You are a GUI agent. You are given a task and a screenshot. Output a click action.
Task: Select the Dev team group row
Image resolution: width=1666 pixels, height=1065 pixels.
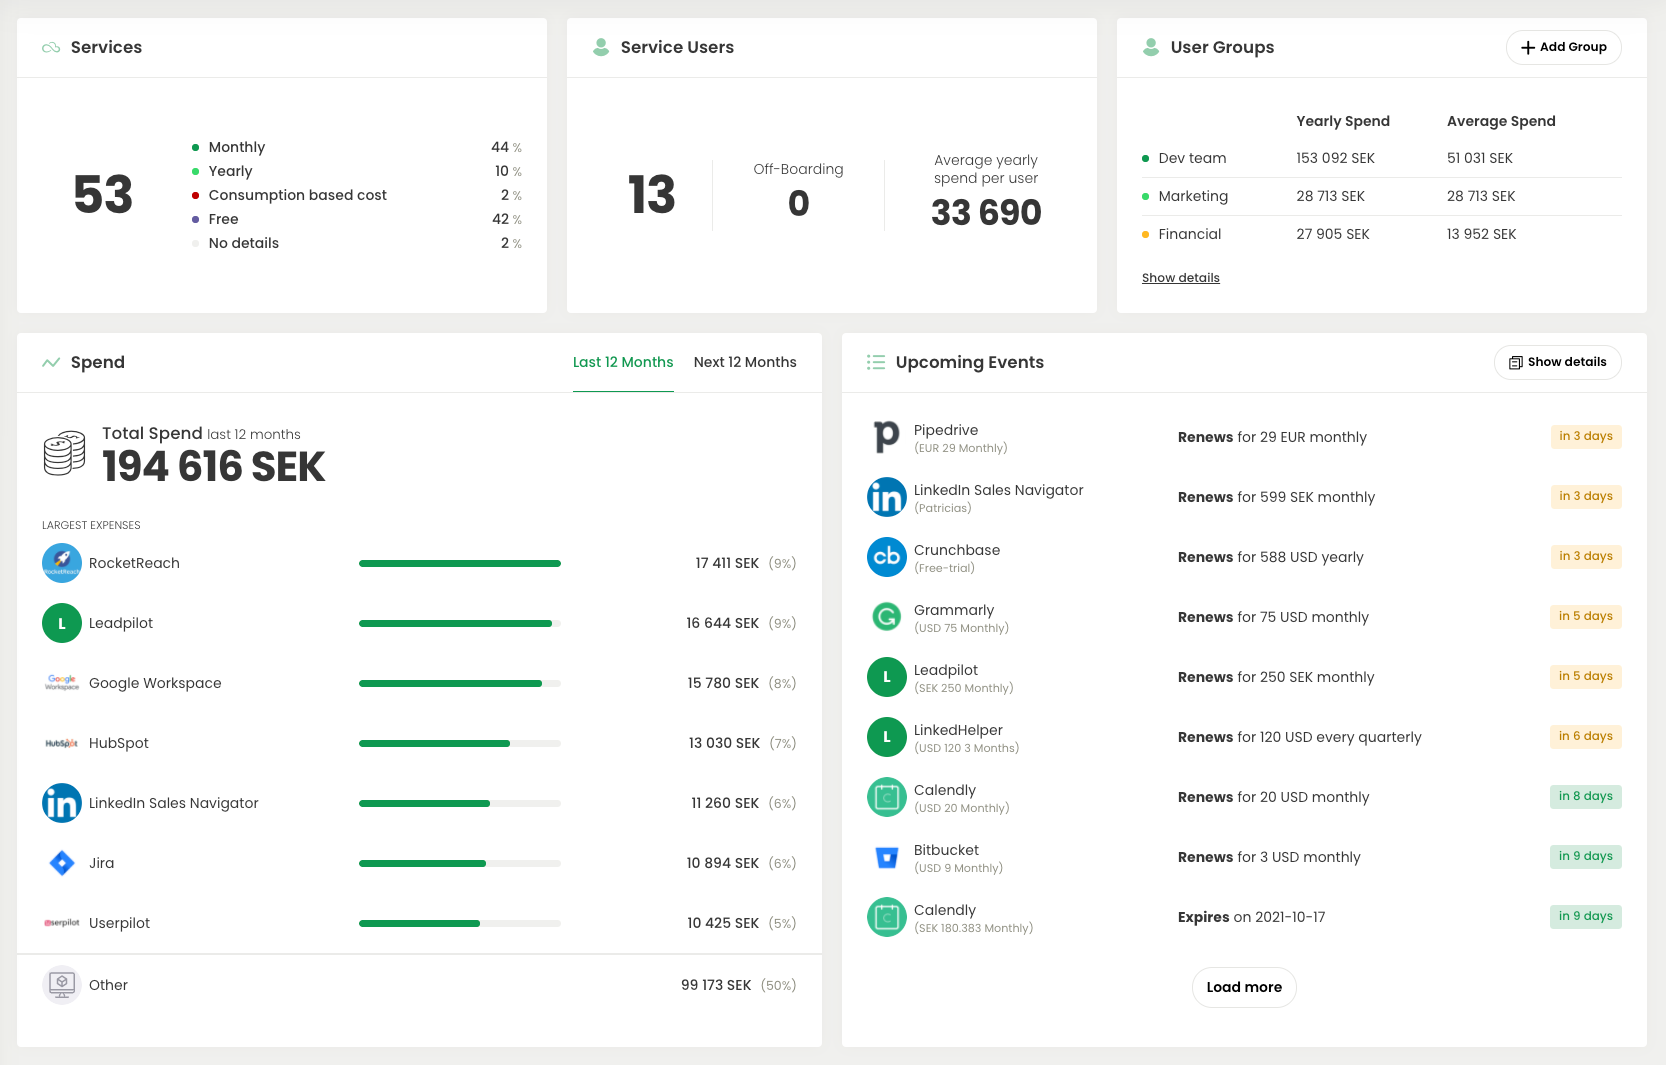tap(1382, 158)
